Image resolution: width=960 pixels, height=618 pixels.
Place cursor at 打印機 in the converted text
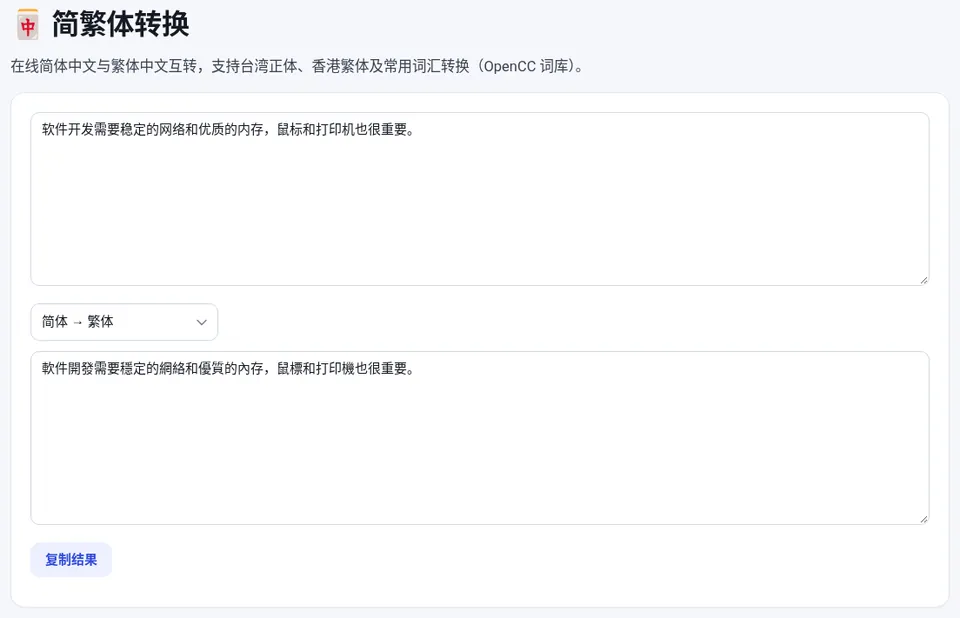coord(336,369)
